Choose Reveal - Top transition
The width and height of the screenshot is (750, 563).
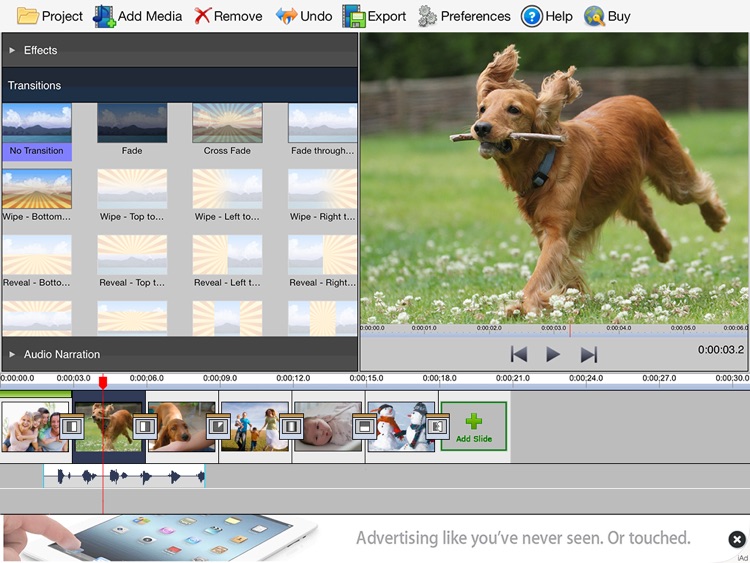click(x=132, y=262)
